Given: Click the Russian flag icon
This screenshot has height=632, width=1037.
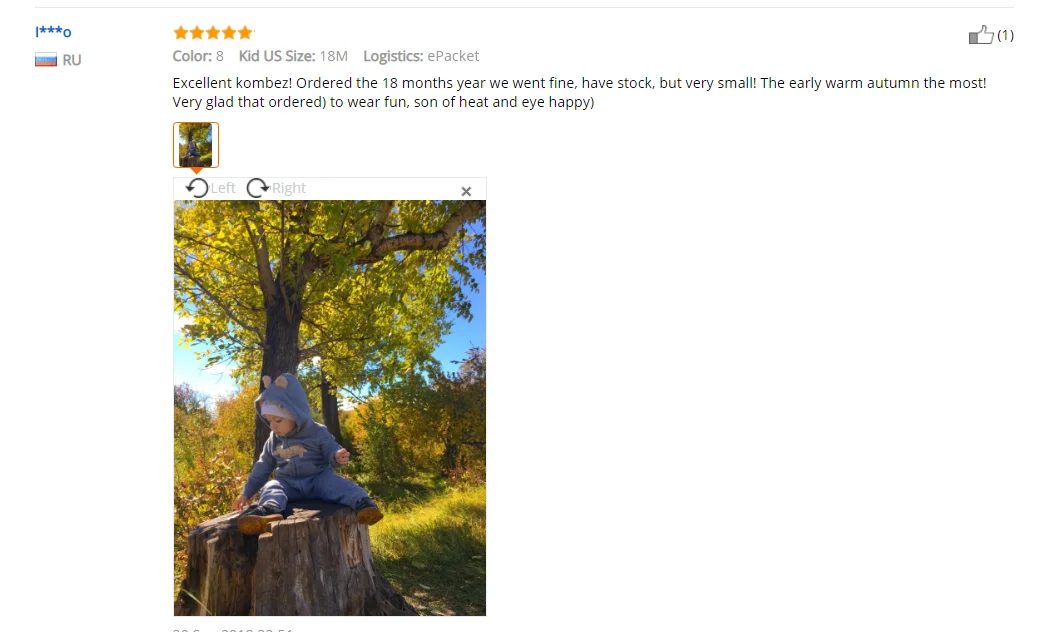Looking at the screenshot, I should (x=46, y=60).
